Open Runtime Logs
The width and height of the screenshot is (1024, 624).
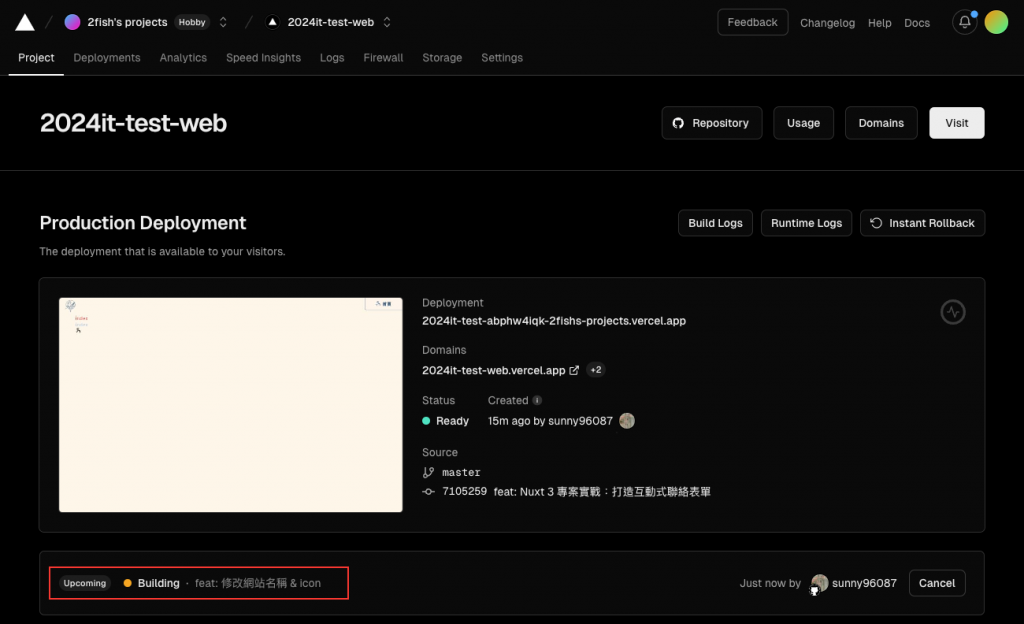pos(807,223)
